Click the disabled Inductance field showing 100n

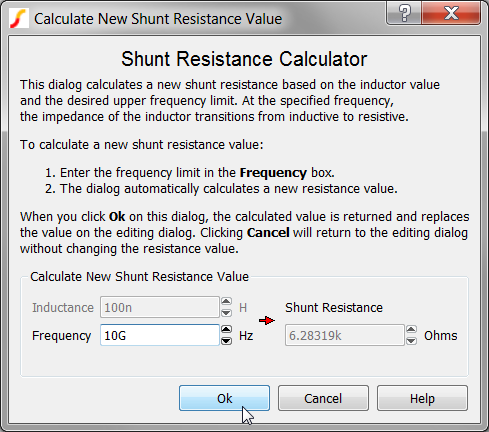coord(160,307)
